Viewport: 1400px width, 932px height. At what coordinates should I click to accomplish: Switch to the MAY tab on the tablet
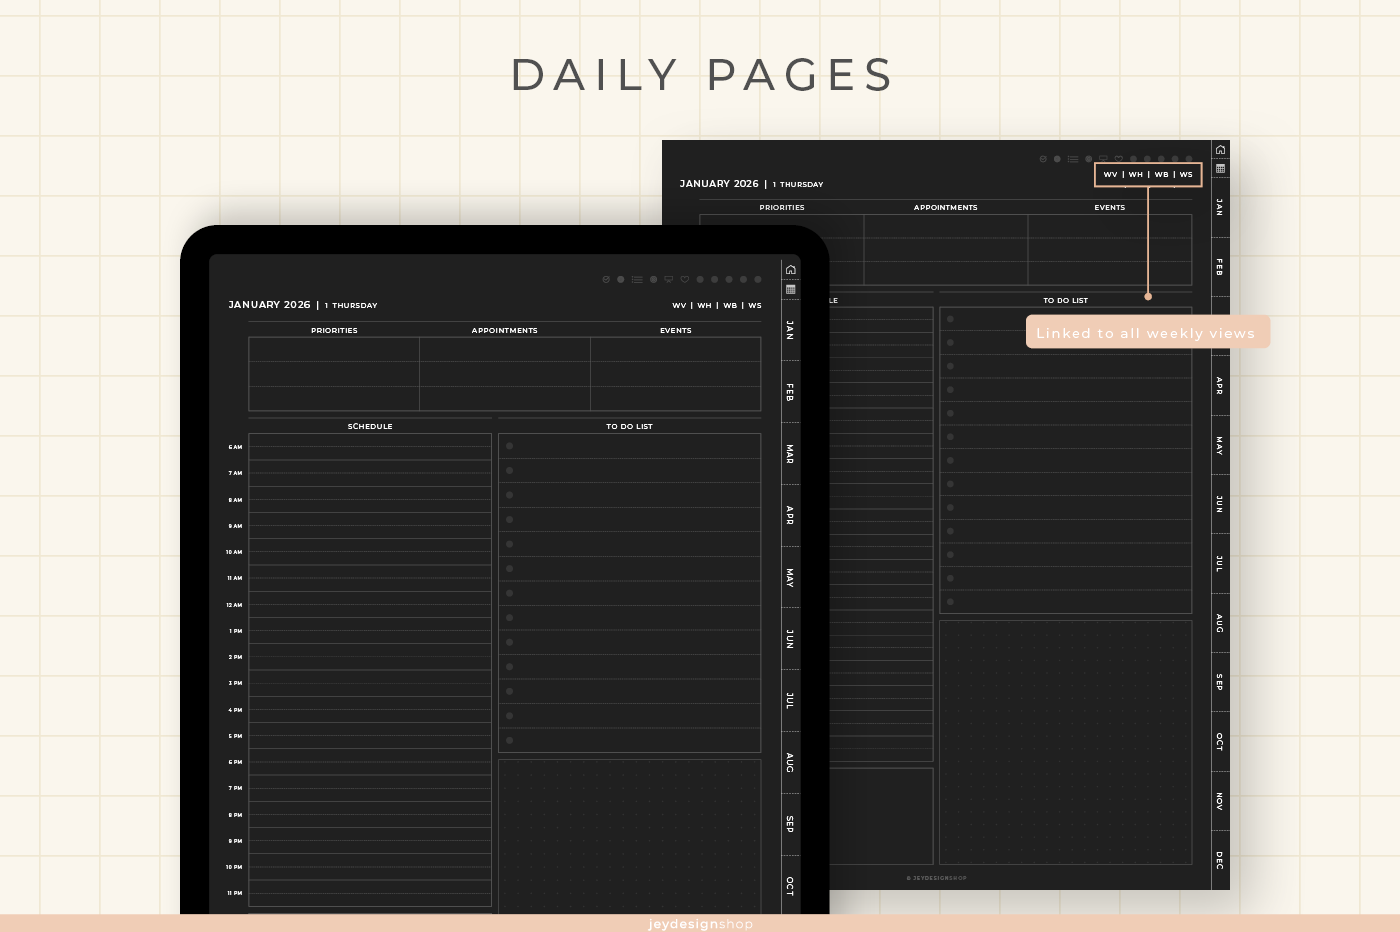click(x=790, y=577)
